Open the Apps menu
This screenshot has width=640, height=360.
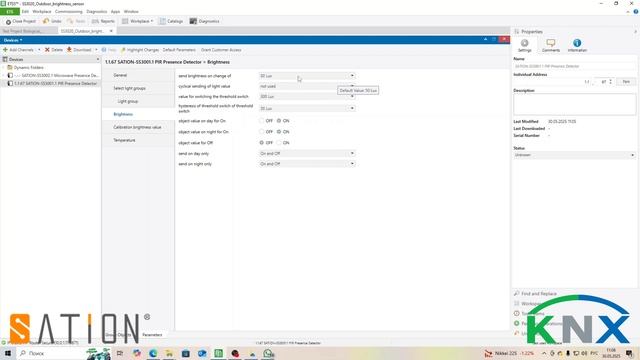116,11
